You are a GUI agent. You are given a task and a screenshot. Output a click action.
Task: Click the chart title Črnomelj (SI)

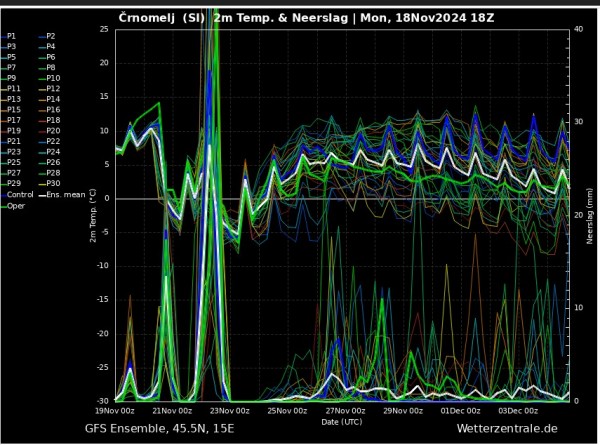[x=161, y=18]
